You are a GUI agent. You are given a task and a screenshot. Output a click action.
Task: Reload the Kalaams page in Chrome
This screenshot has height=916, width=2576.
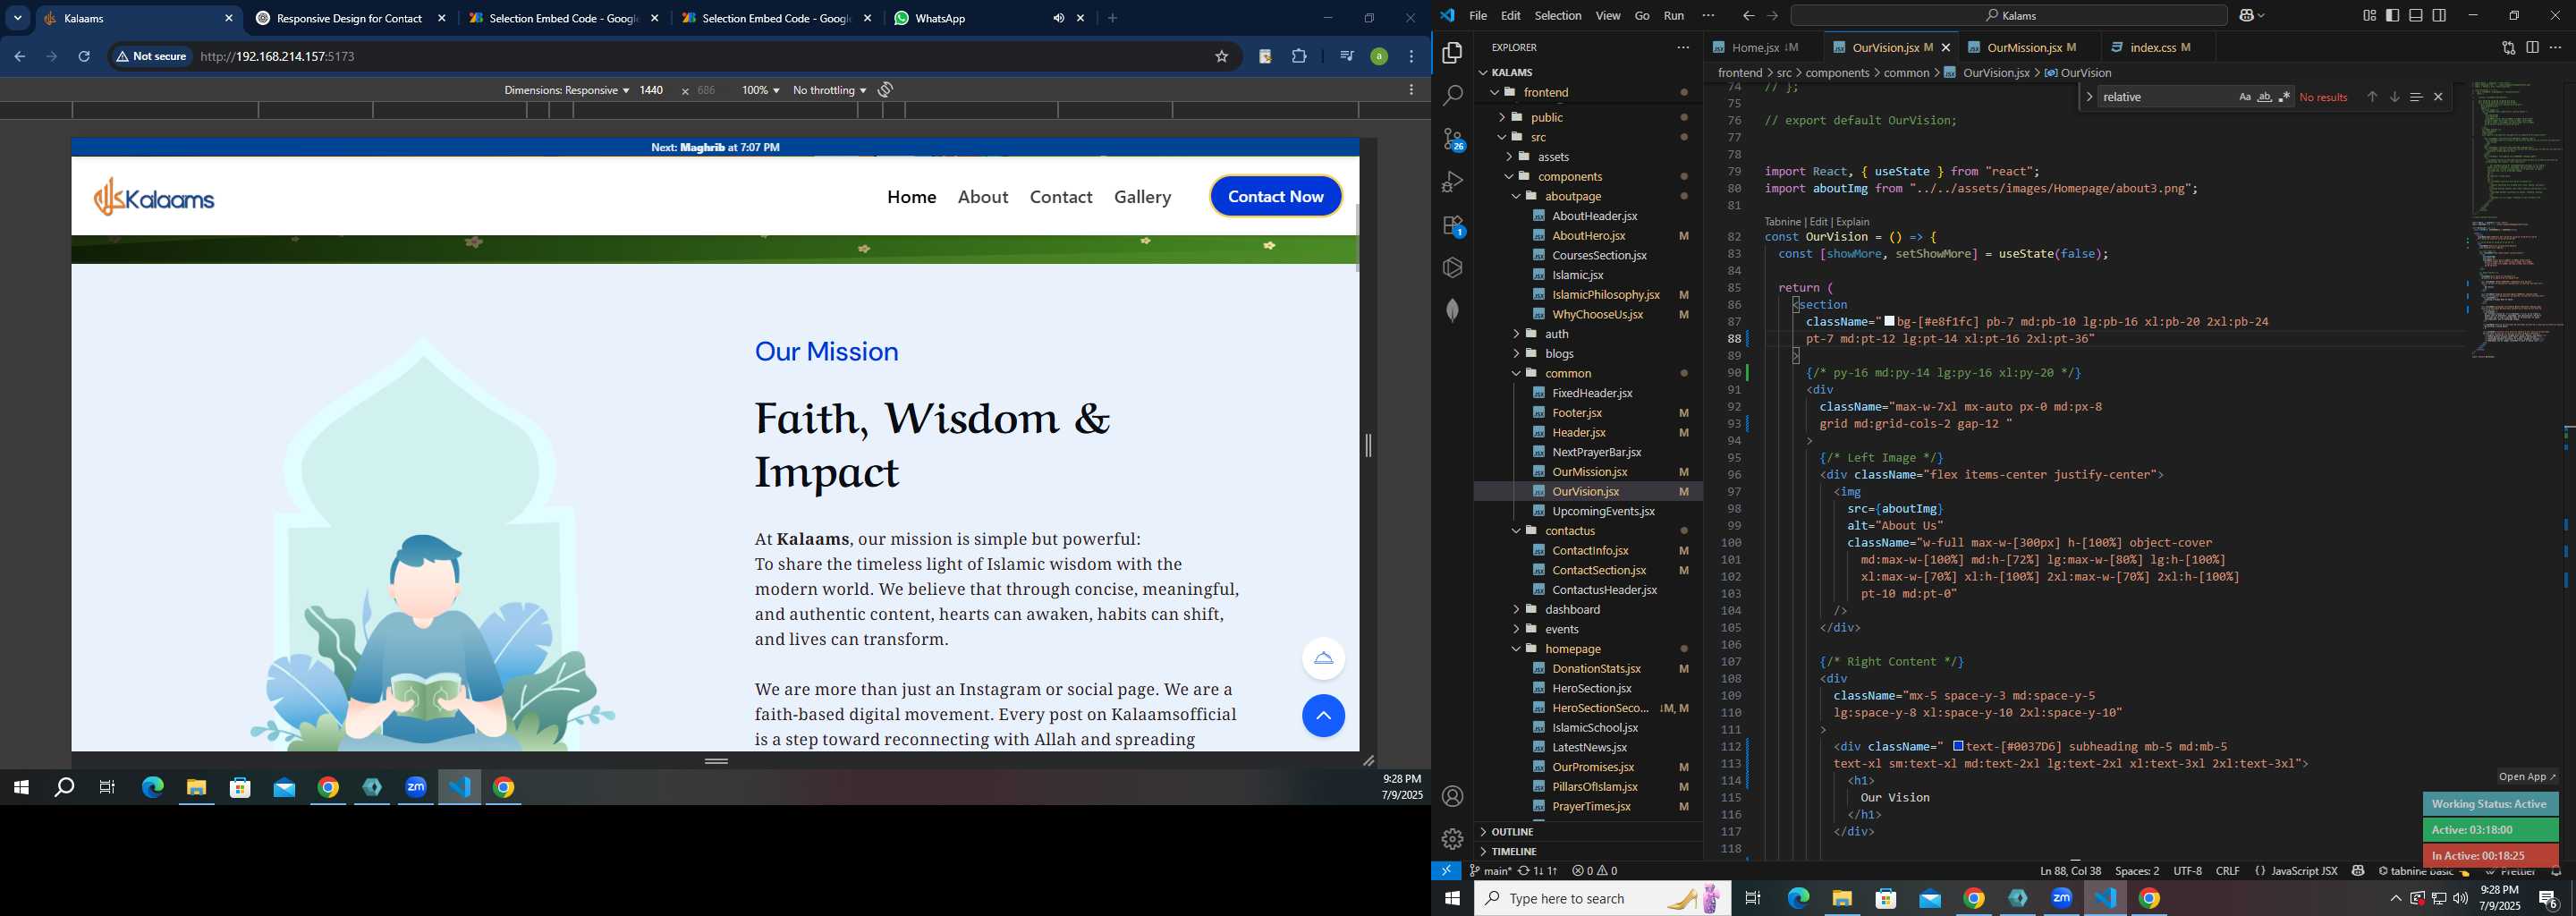(85, 57)
